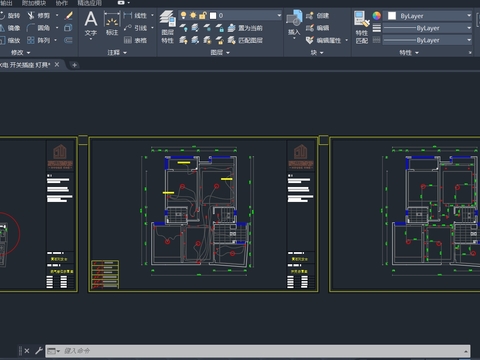Select the Leader (引线) tool

click(135, 28)
